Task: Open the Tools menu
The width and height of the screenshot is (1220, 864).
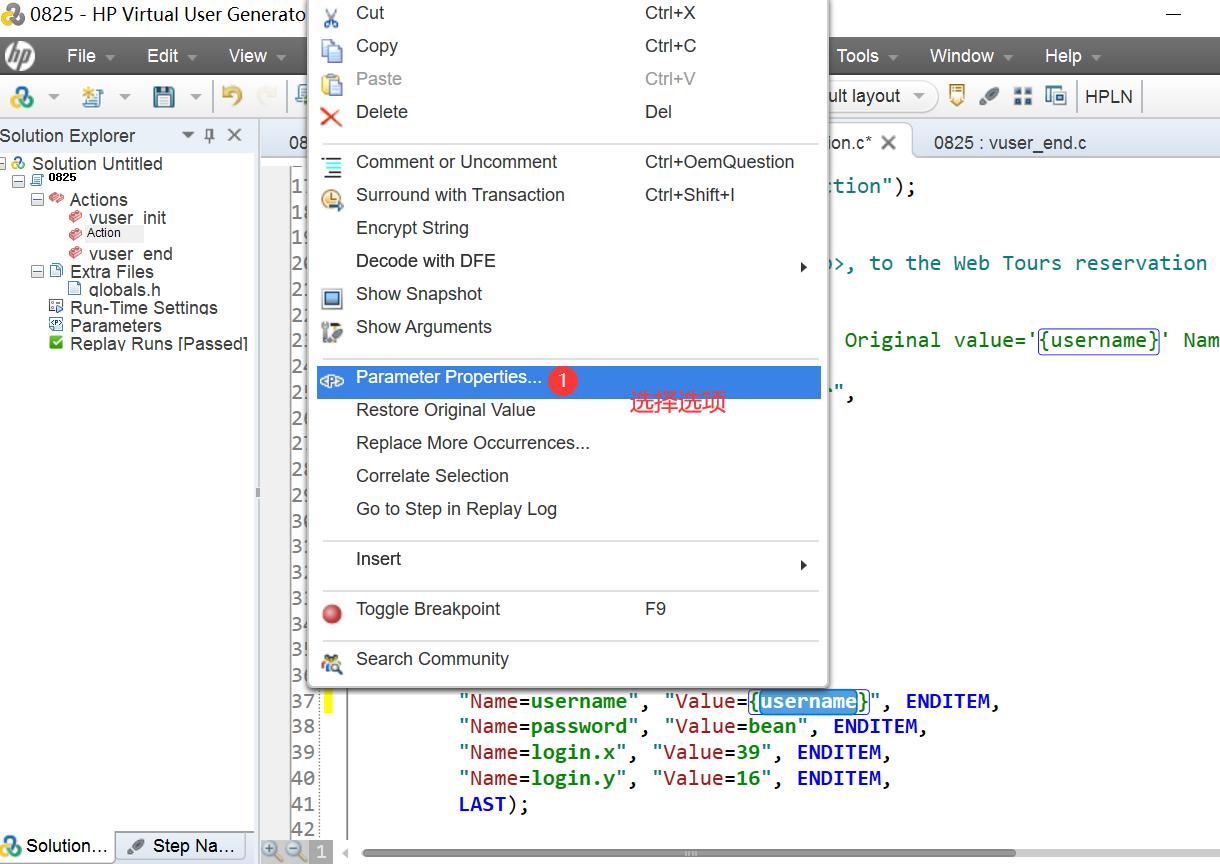Action: pos(868,56)
